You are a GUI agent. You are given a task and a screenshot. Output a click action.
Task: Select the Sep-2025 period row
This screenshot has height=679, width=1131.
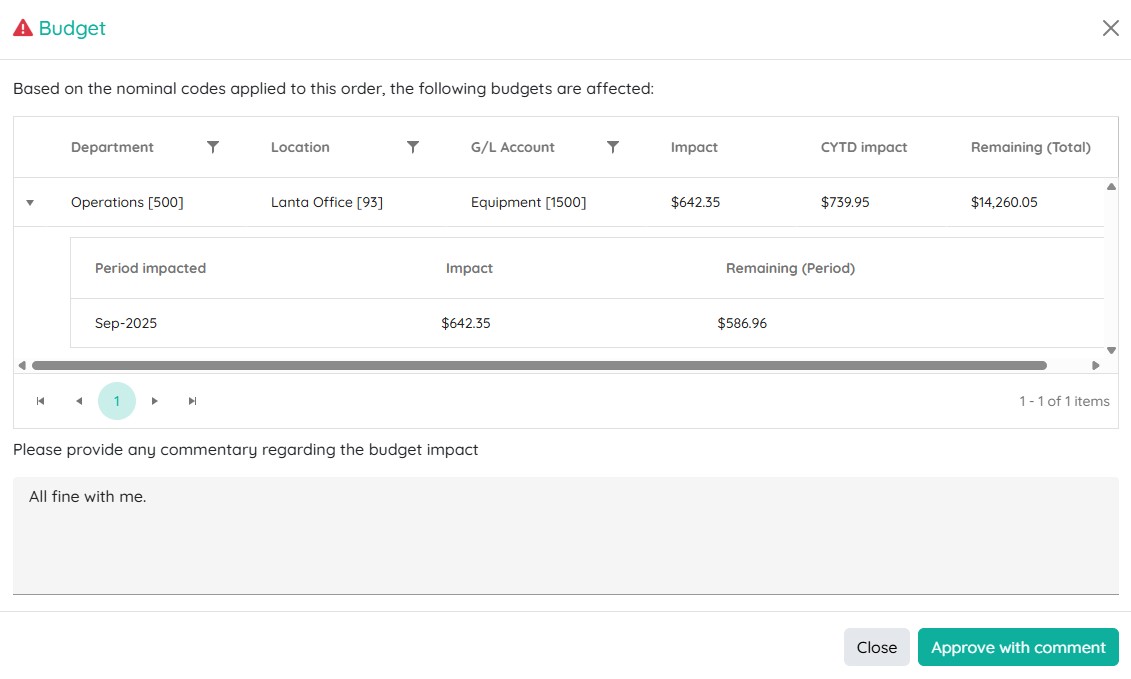tap(126, 323)
